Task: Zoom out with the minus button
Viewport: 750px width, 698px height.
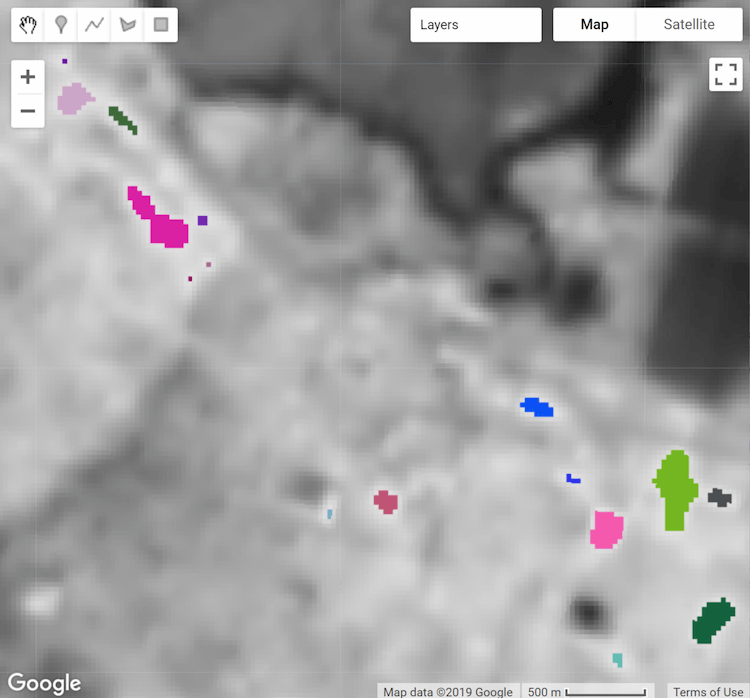Action: click(x=28, y=110)
